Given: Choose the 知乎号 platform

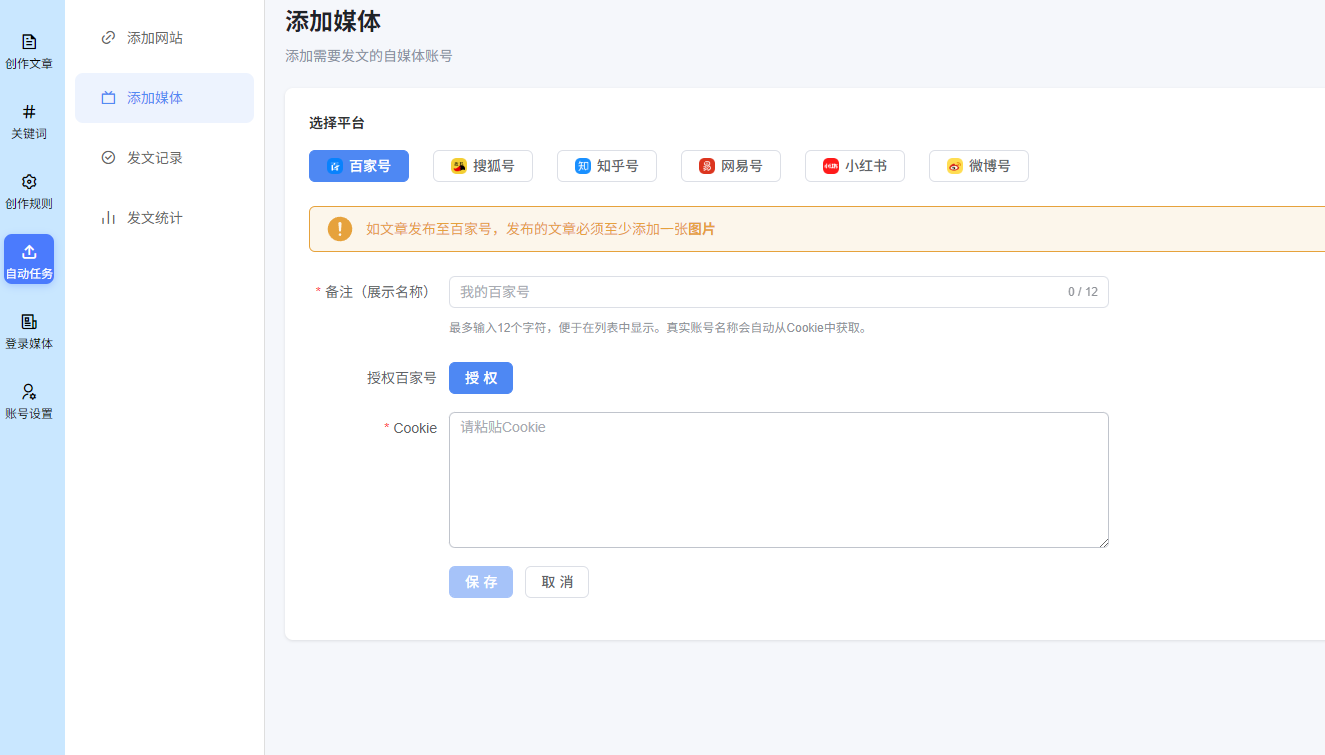Looking at the screenshot, I should click(606, 166).
